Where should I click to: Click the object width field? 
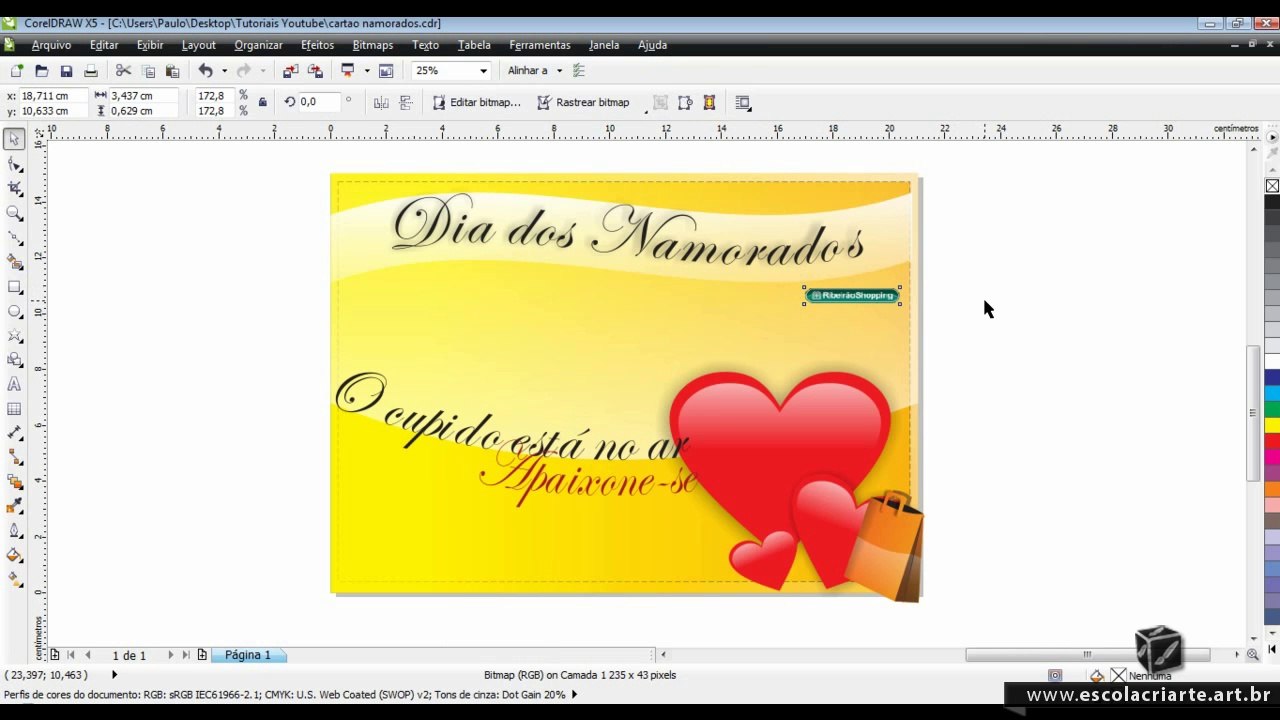point(143,96)
